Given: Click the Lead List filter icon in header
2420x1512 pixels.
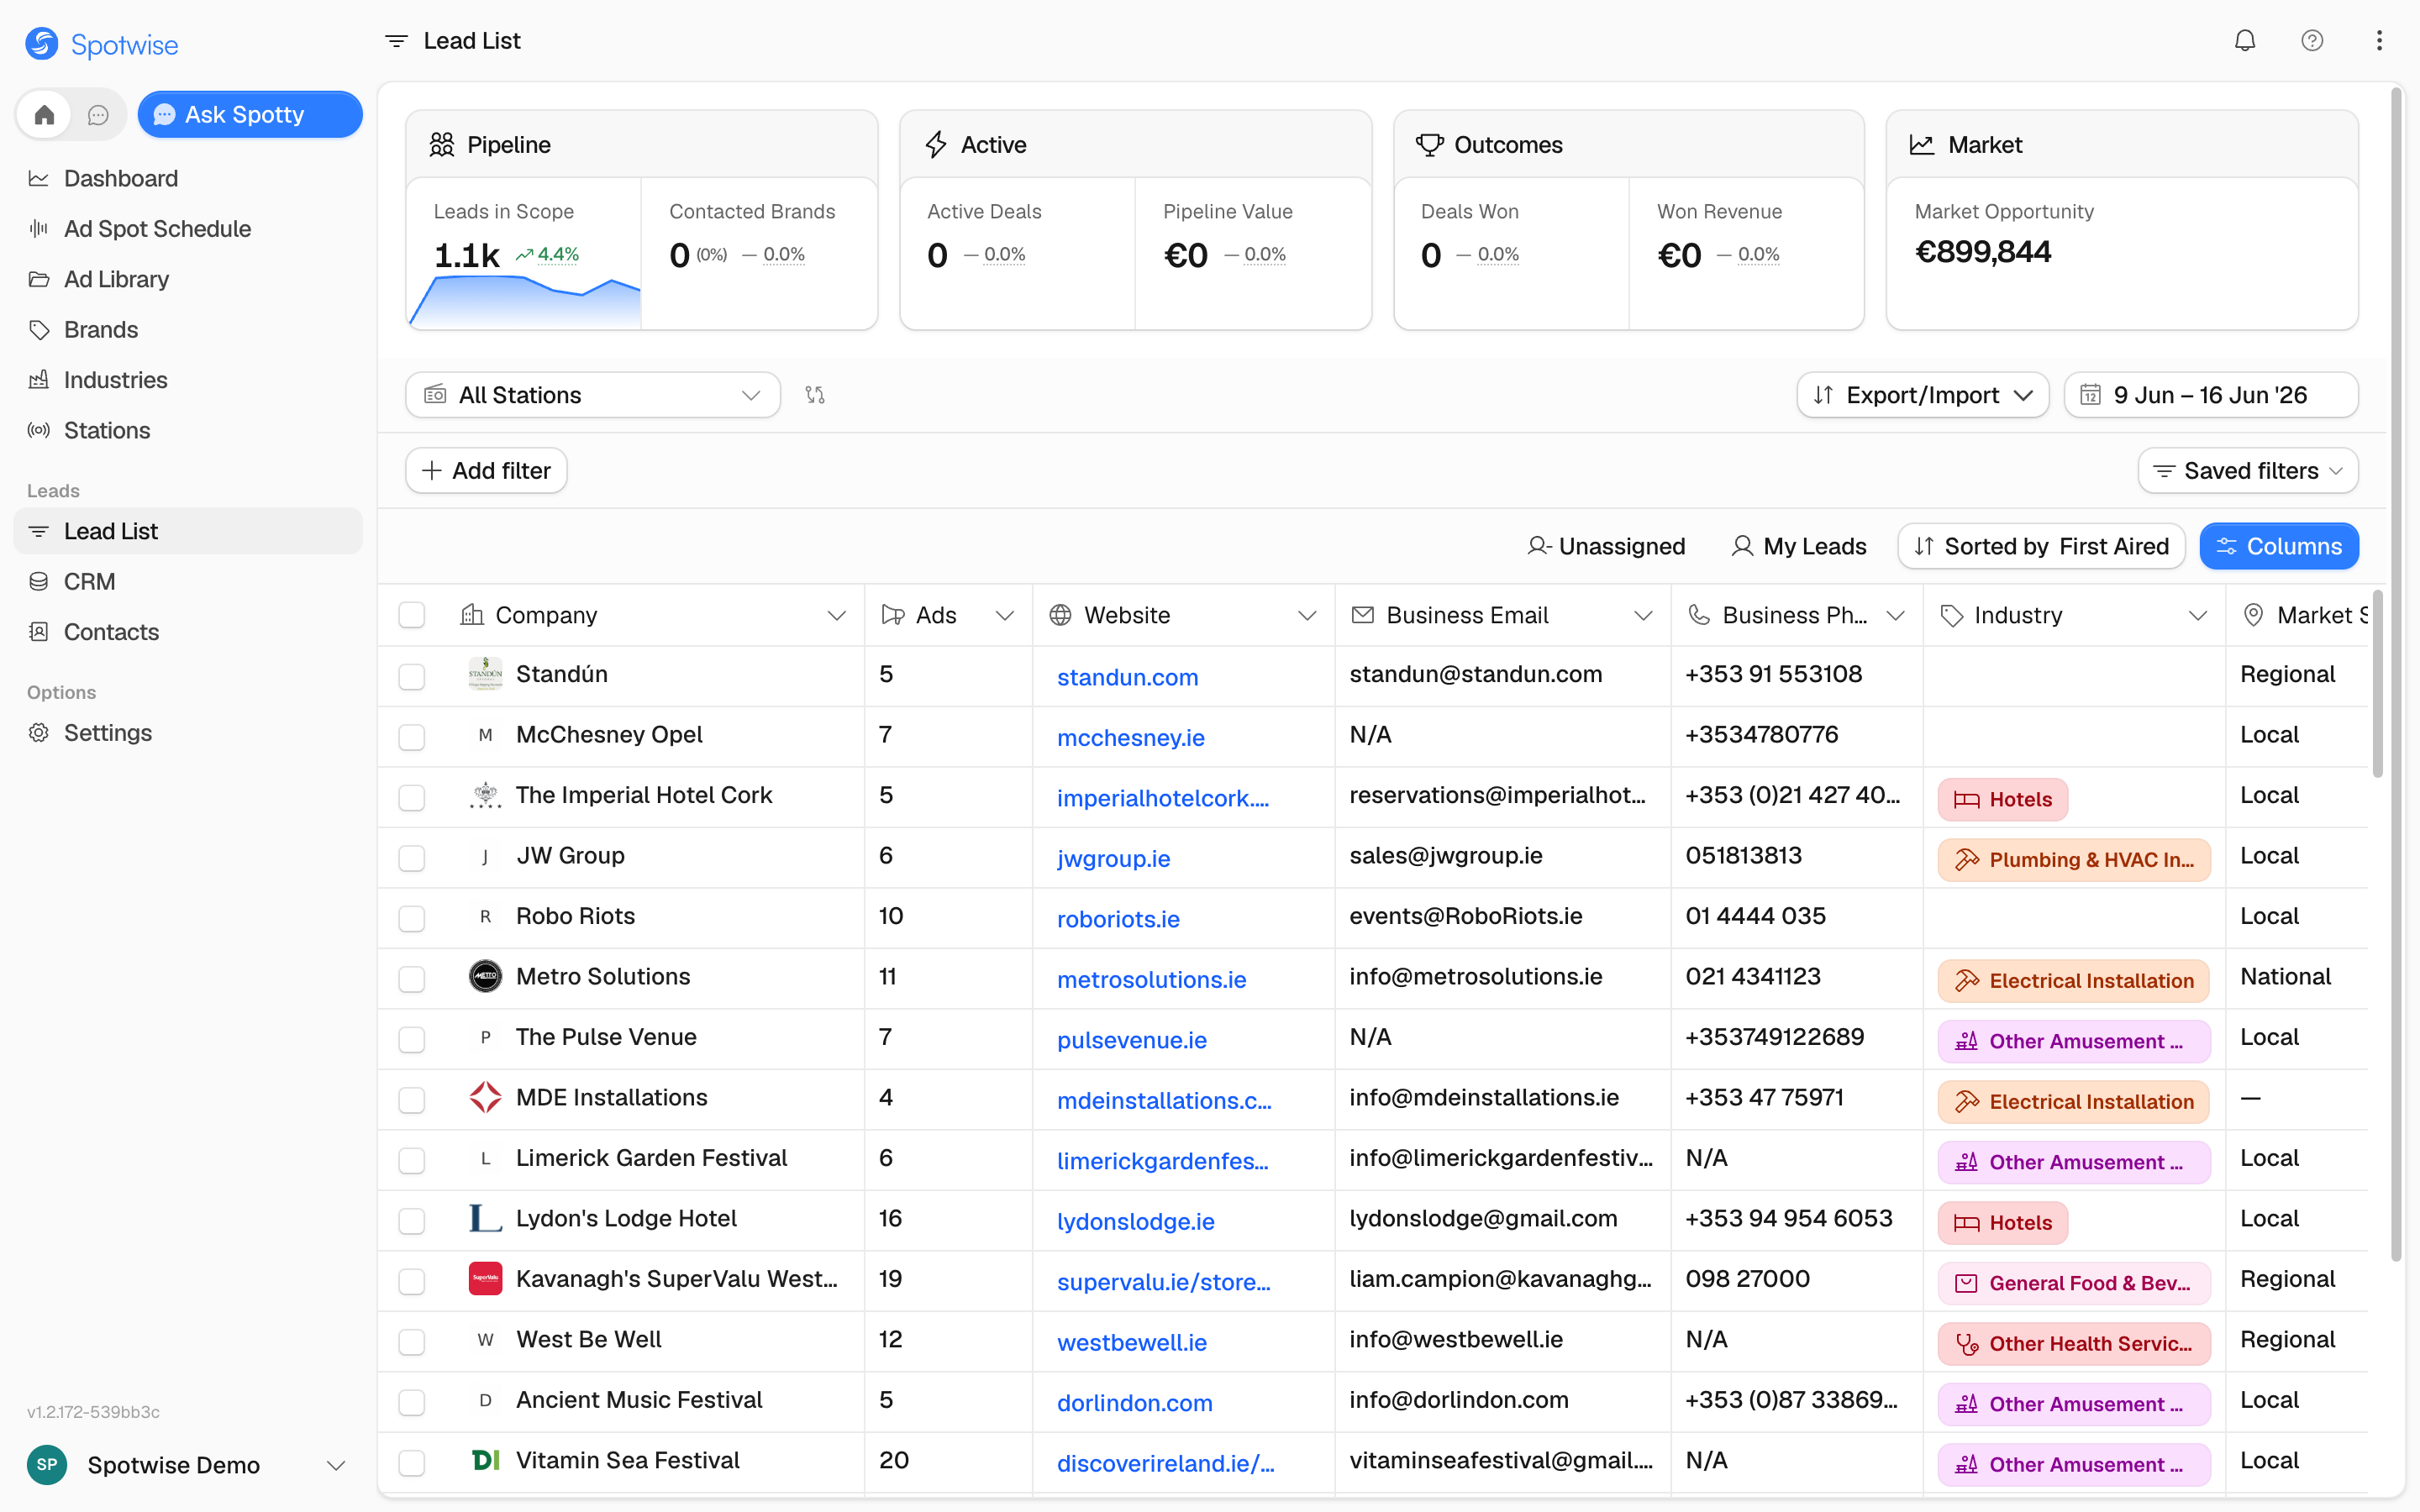Looking at the screenshot, I should 396,41.
